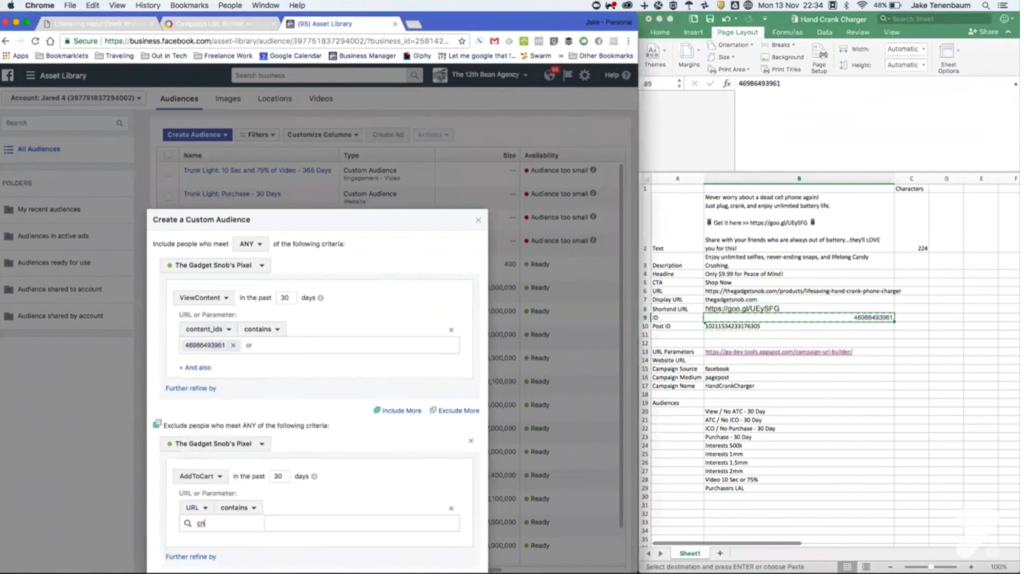
Task: Tick the header checkbox in audiences table
Action: [x=168, y=155]
